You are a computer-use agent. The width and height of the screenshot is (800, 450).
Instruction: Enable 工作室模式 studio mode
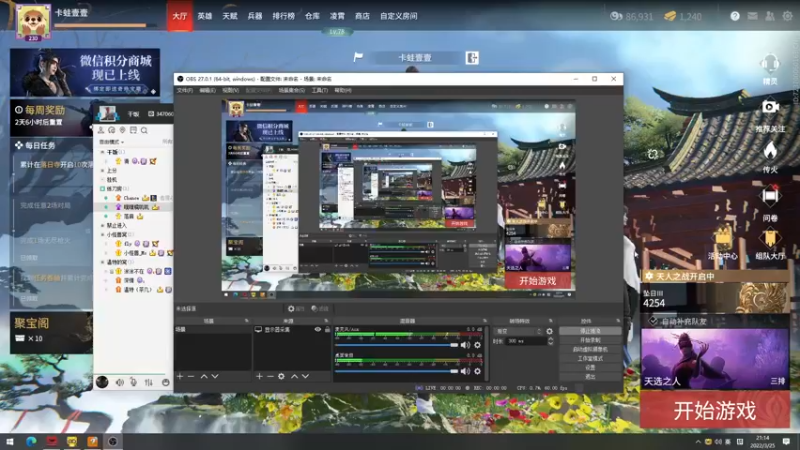click(590, 359)
